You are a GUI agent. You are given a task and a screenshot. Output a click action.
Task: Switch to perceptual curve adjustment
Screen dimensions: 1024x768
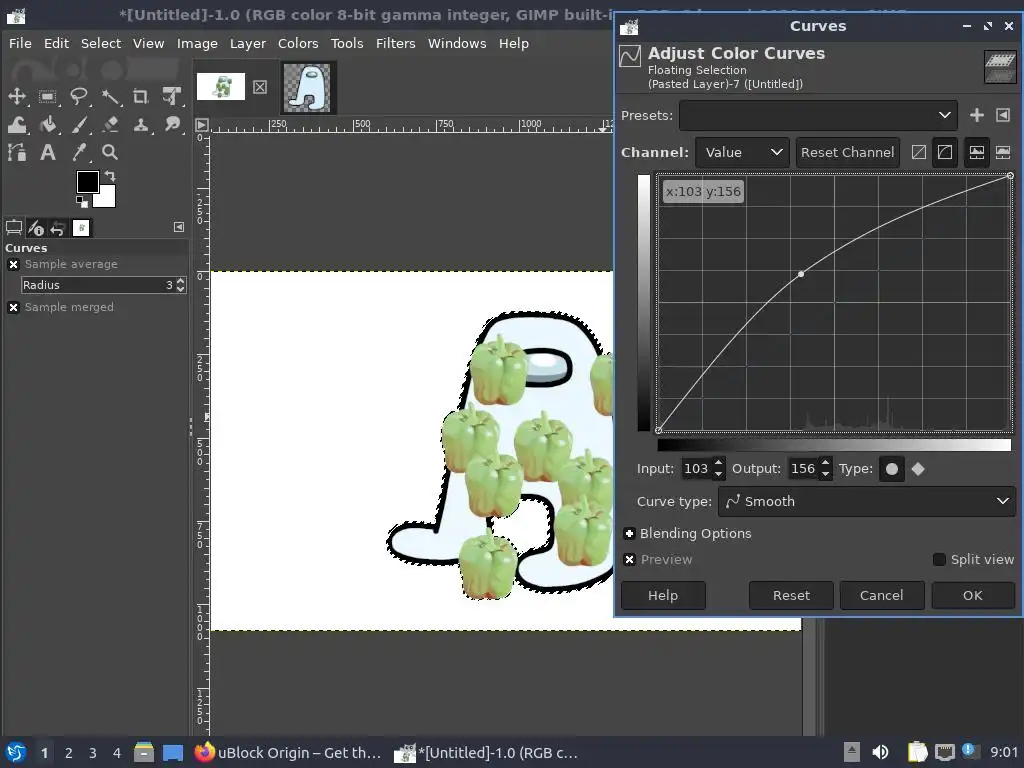945,152
